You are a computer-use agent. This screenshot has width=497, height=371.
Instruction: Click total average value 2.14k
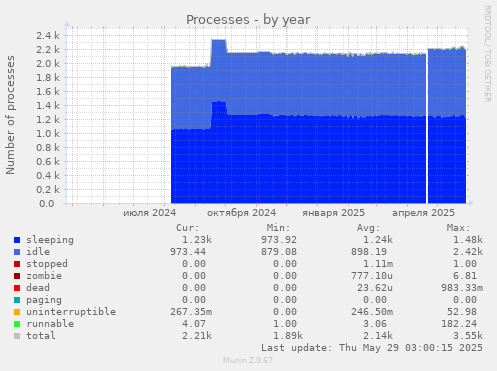378,336
